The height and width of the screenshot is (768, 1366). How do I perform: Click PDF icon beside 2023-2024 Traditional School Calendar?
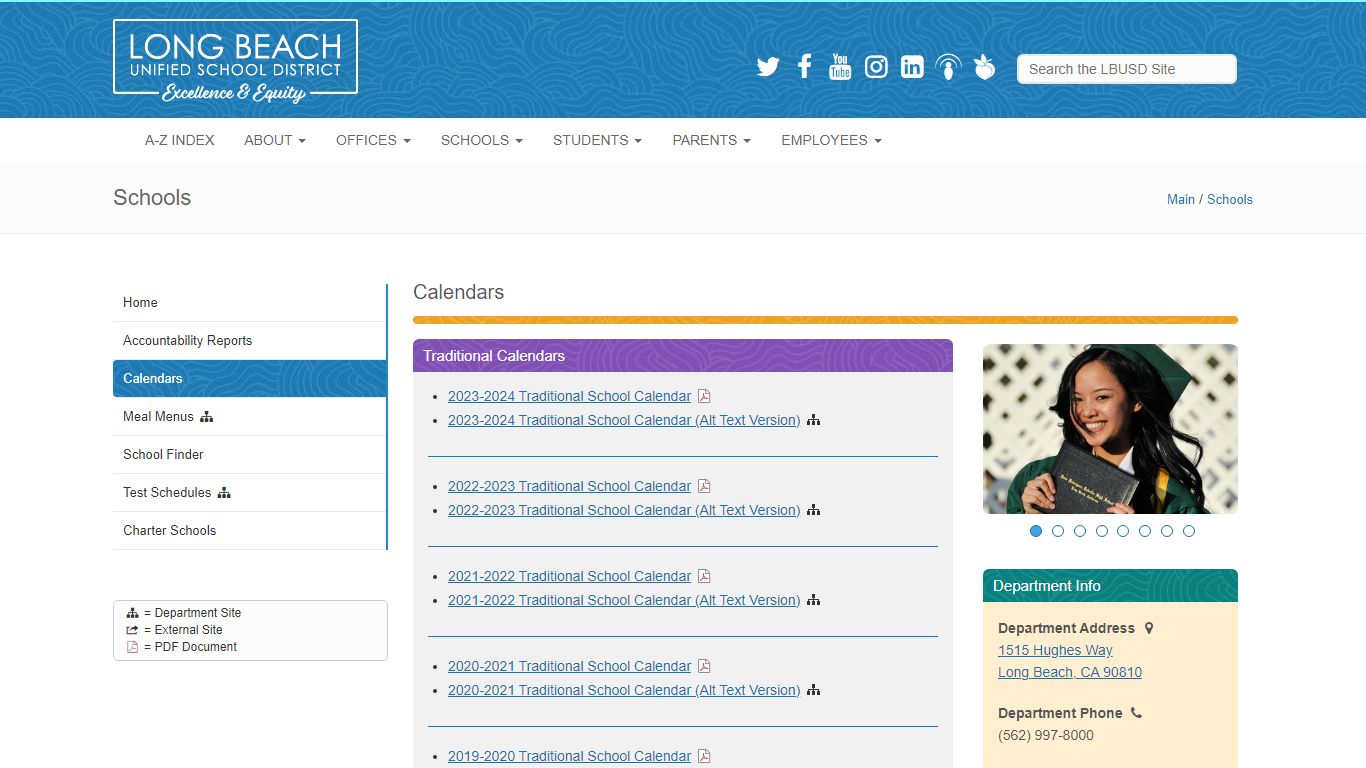coord(704,396)
